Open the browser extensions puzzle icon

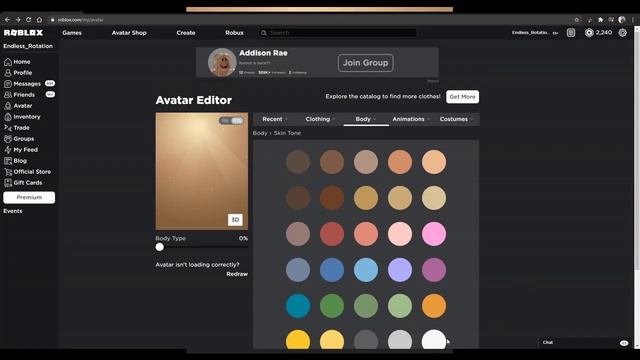tap(600, 20)
